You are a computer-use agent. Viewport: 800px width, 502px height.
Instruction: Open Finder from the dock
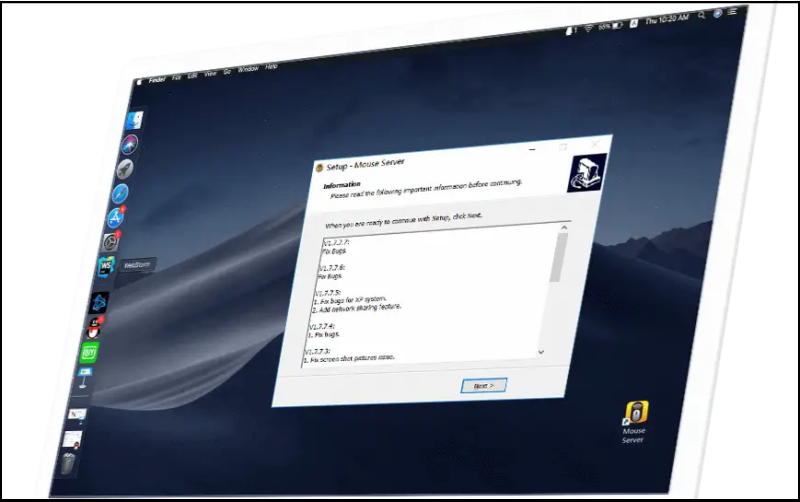click(135, 121)
